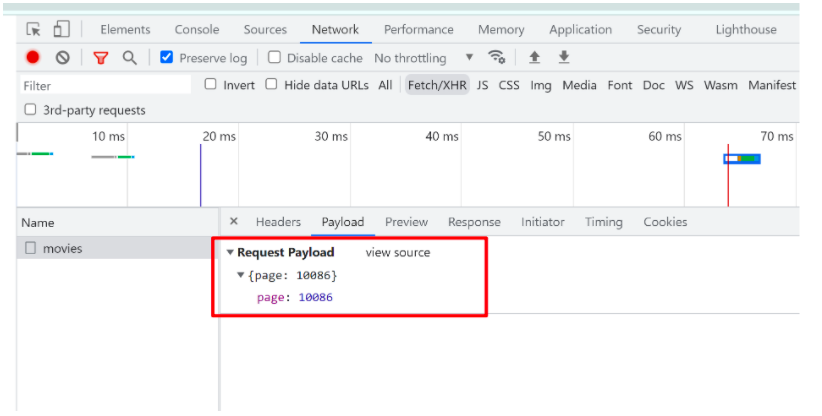Viewport: 822px width, 416px height.
Task: Open the Response tab
Action: (474, 222)
